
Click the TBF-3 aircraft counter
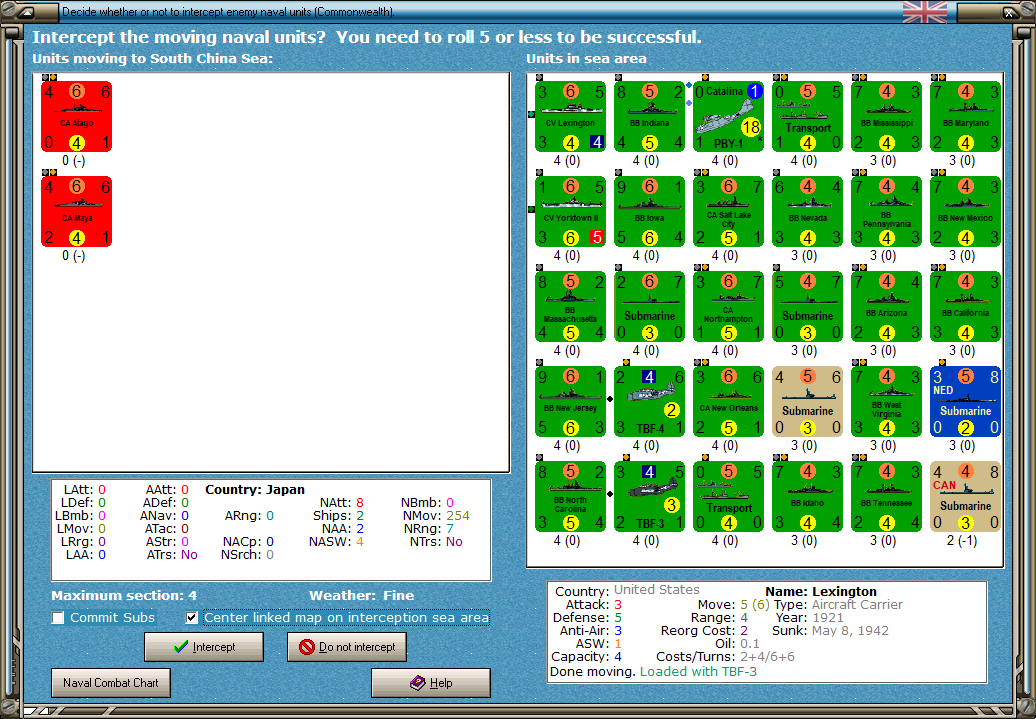click(x=649, y=496)
